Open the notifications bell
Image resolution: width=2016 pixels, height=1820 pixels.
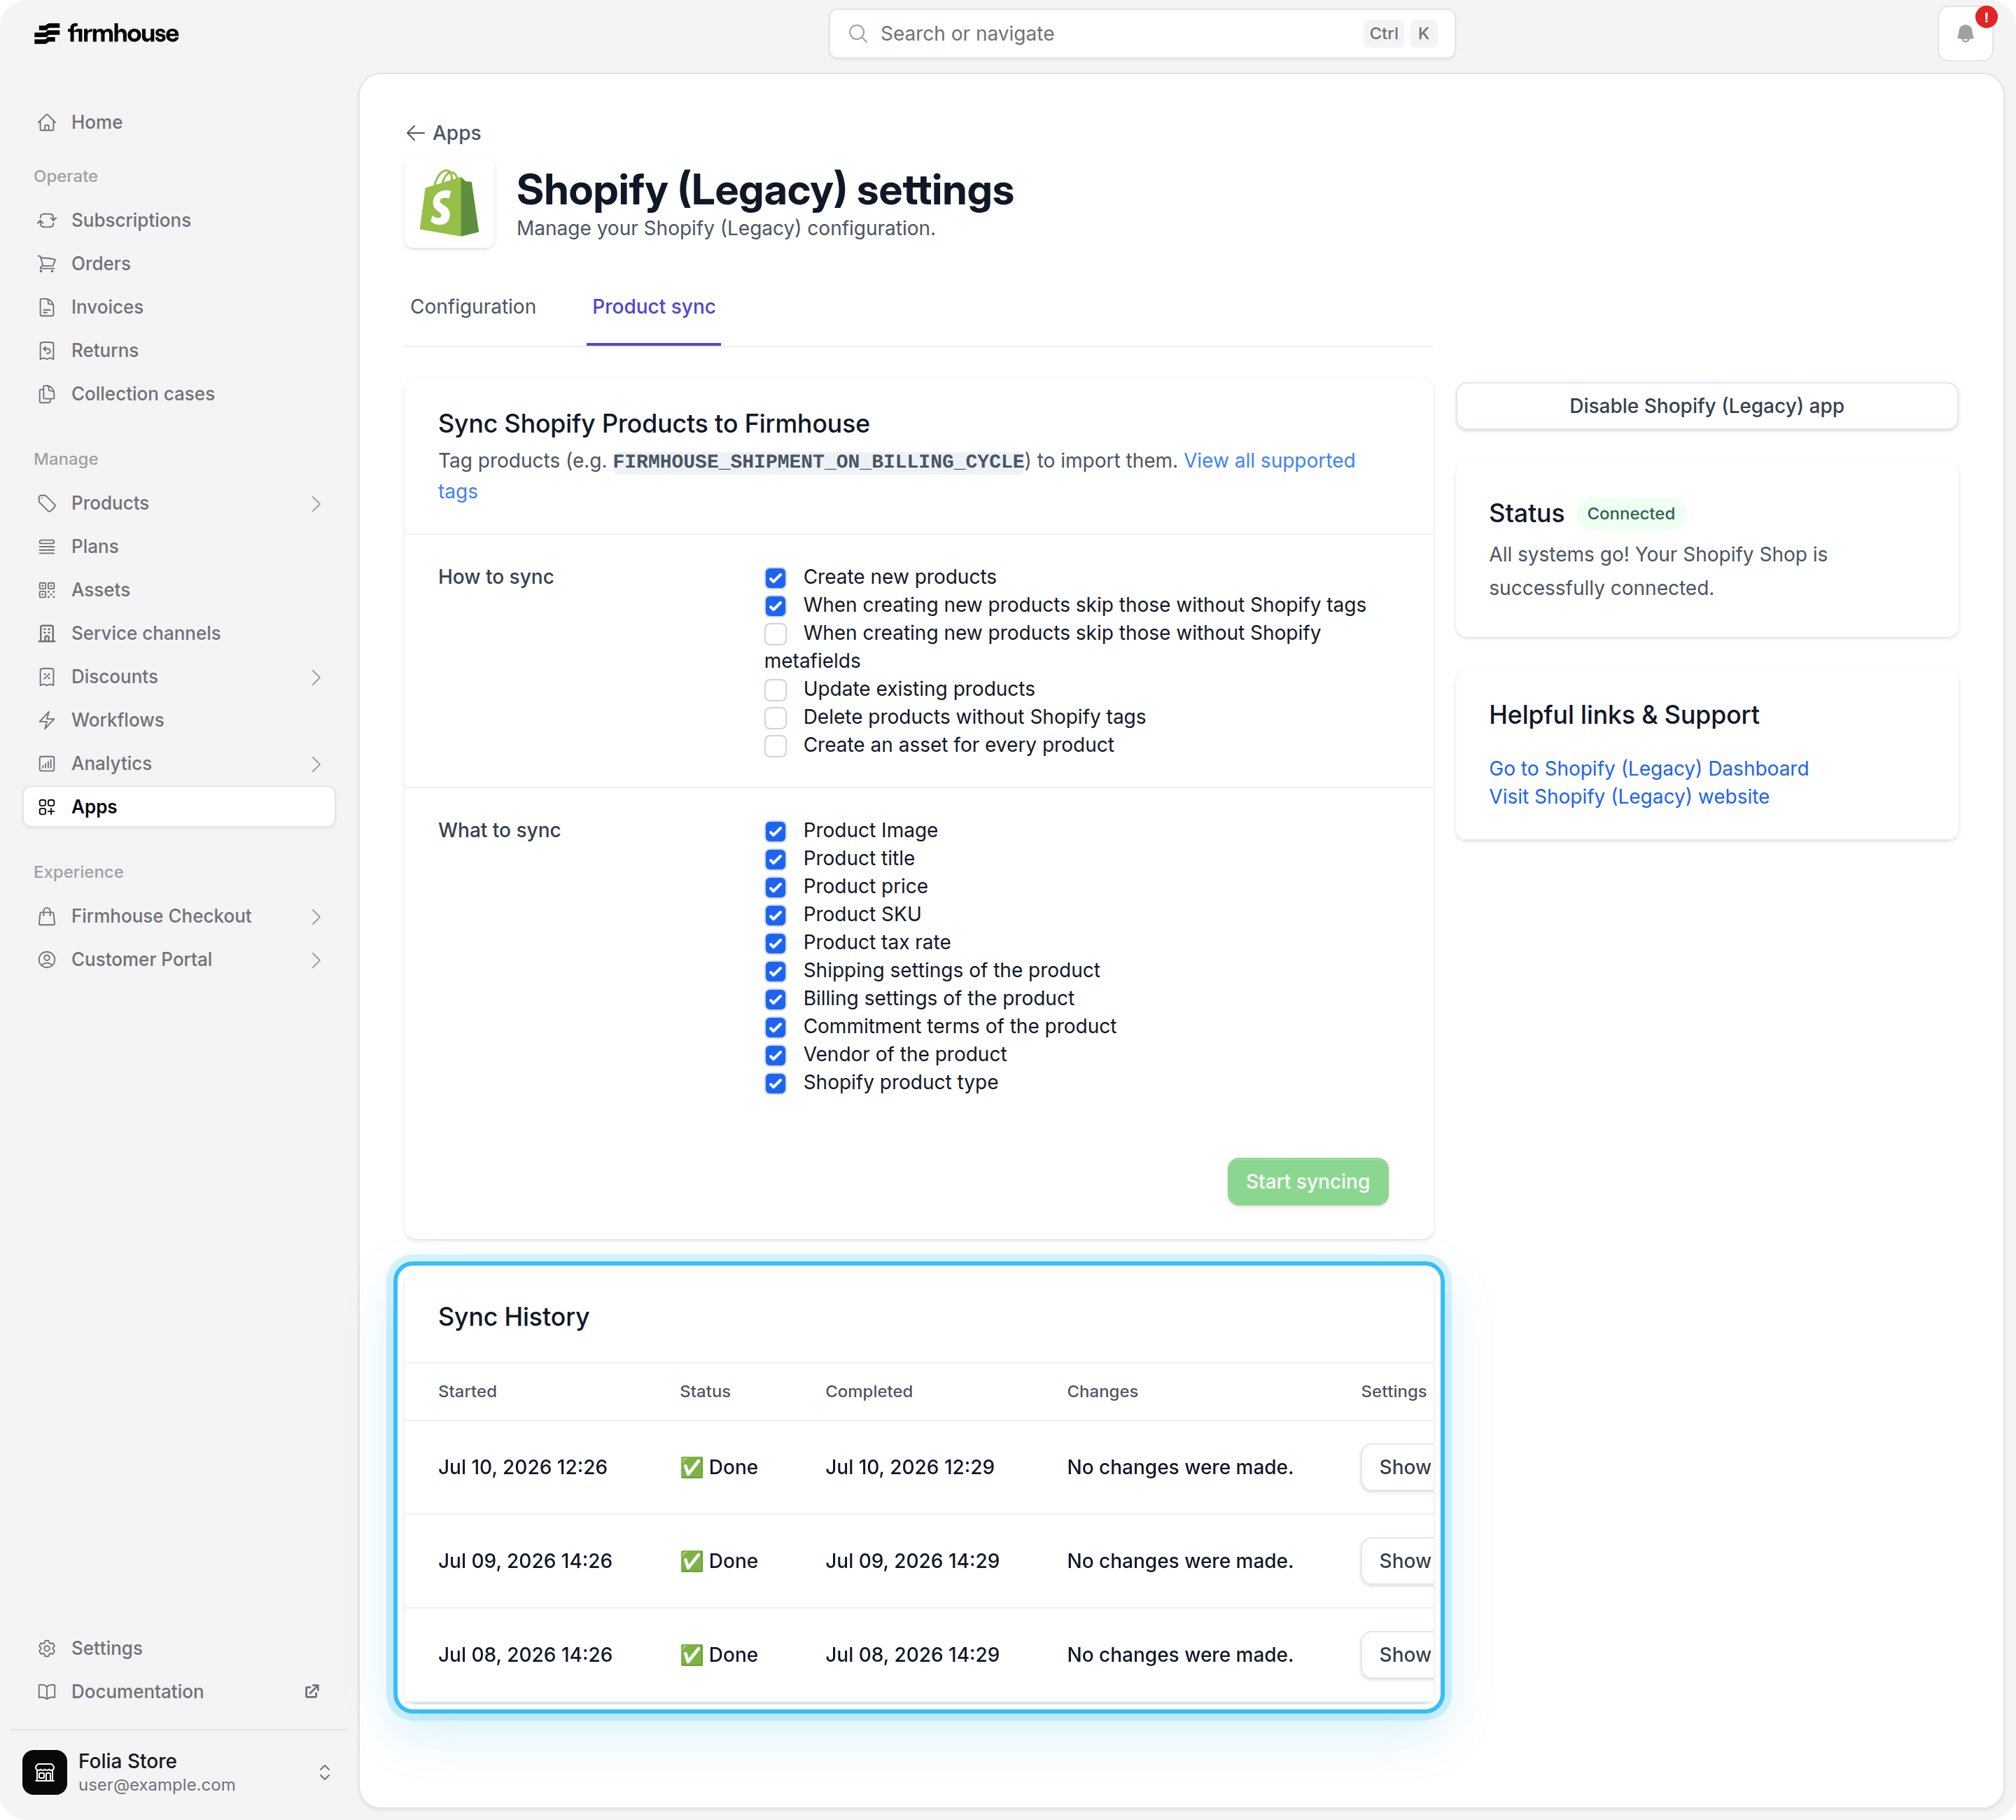tap(1965, 34)
